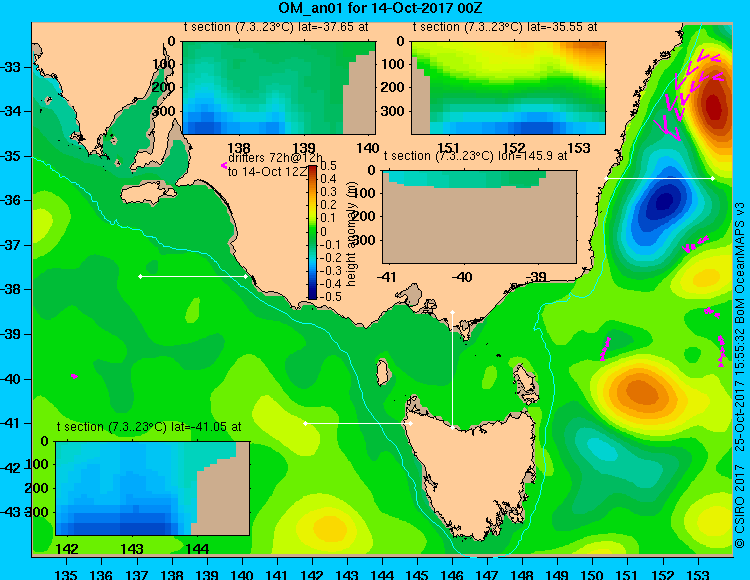
Task: Open the temperature section inset for lon=145.9
Action: 479,217
